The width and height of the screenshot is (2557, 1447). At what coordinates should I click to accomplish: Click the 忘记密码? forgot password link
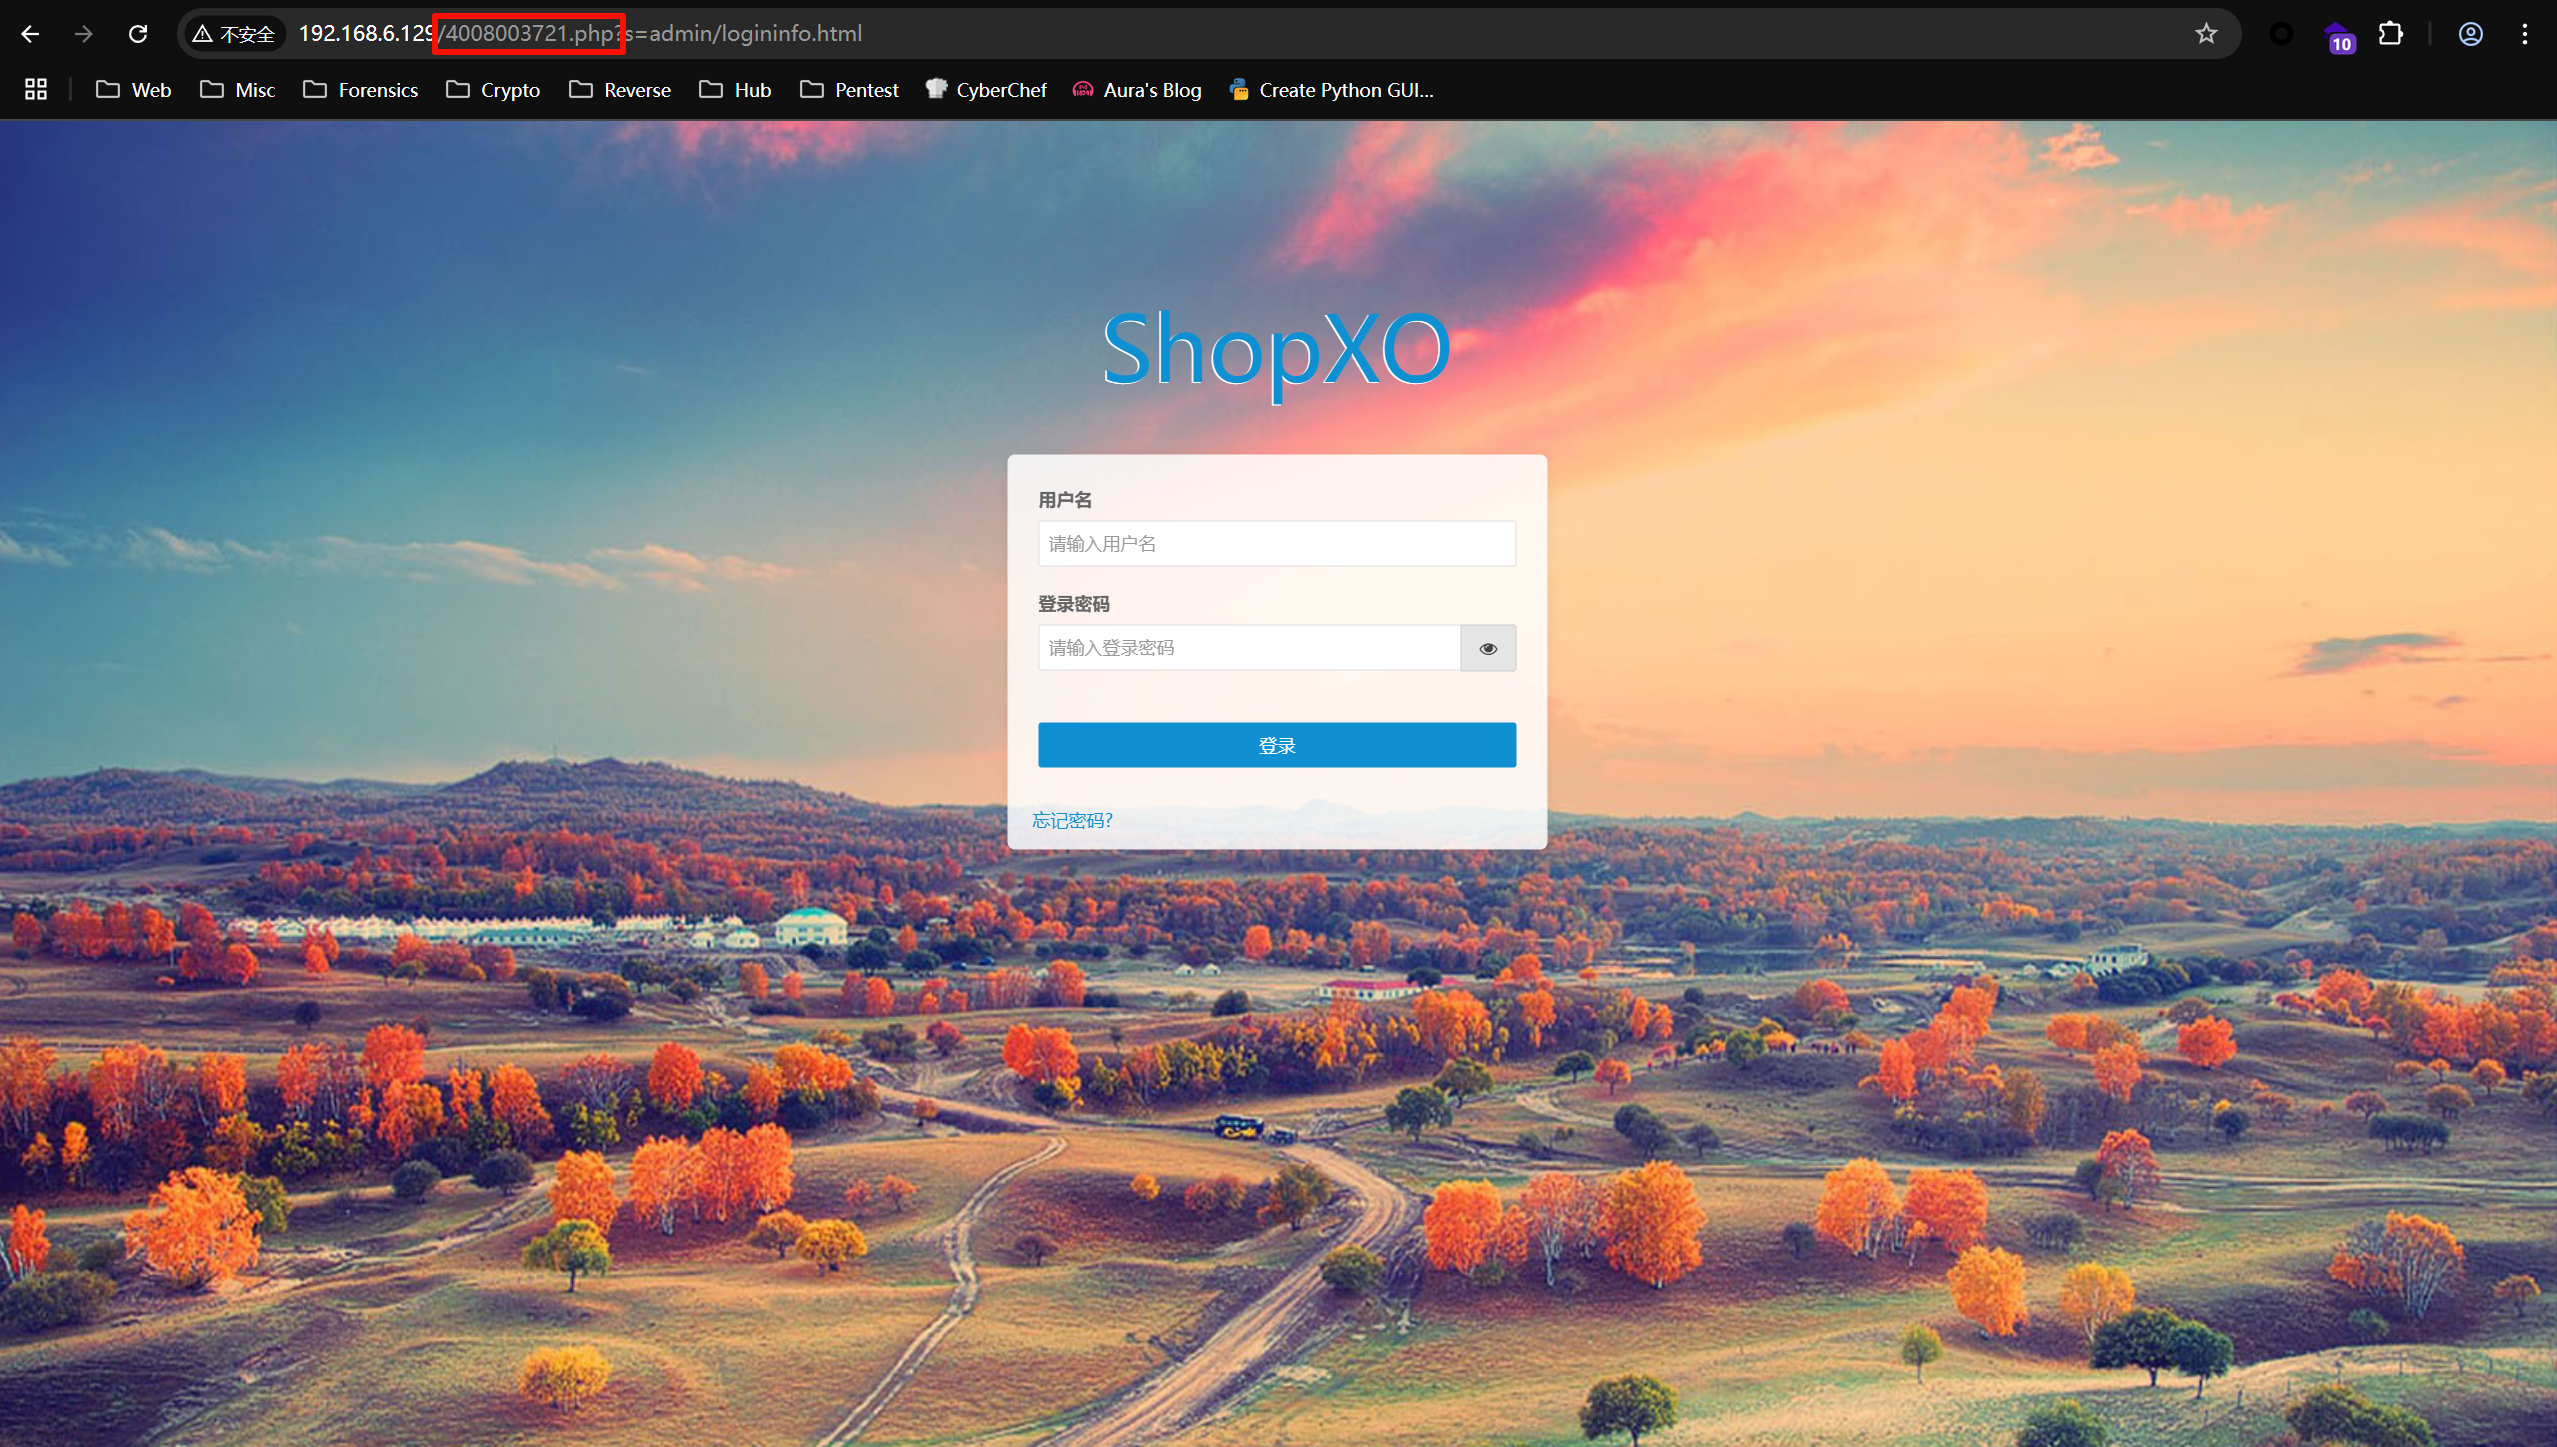[x=1072, y=820]
